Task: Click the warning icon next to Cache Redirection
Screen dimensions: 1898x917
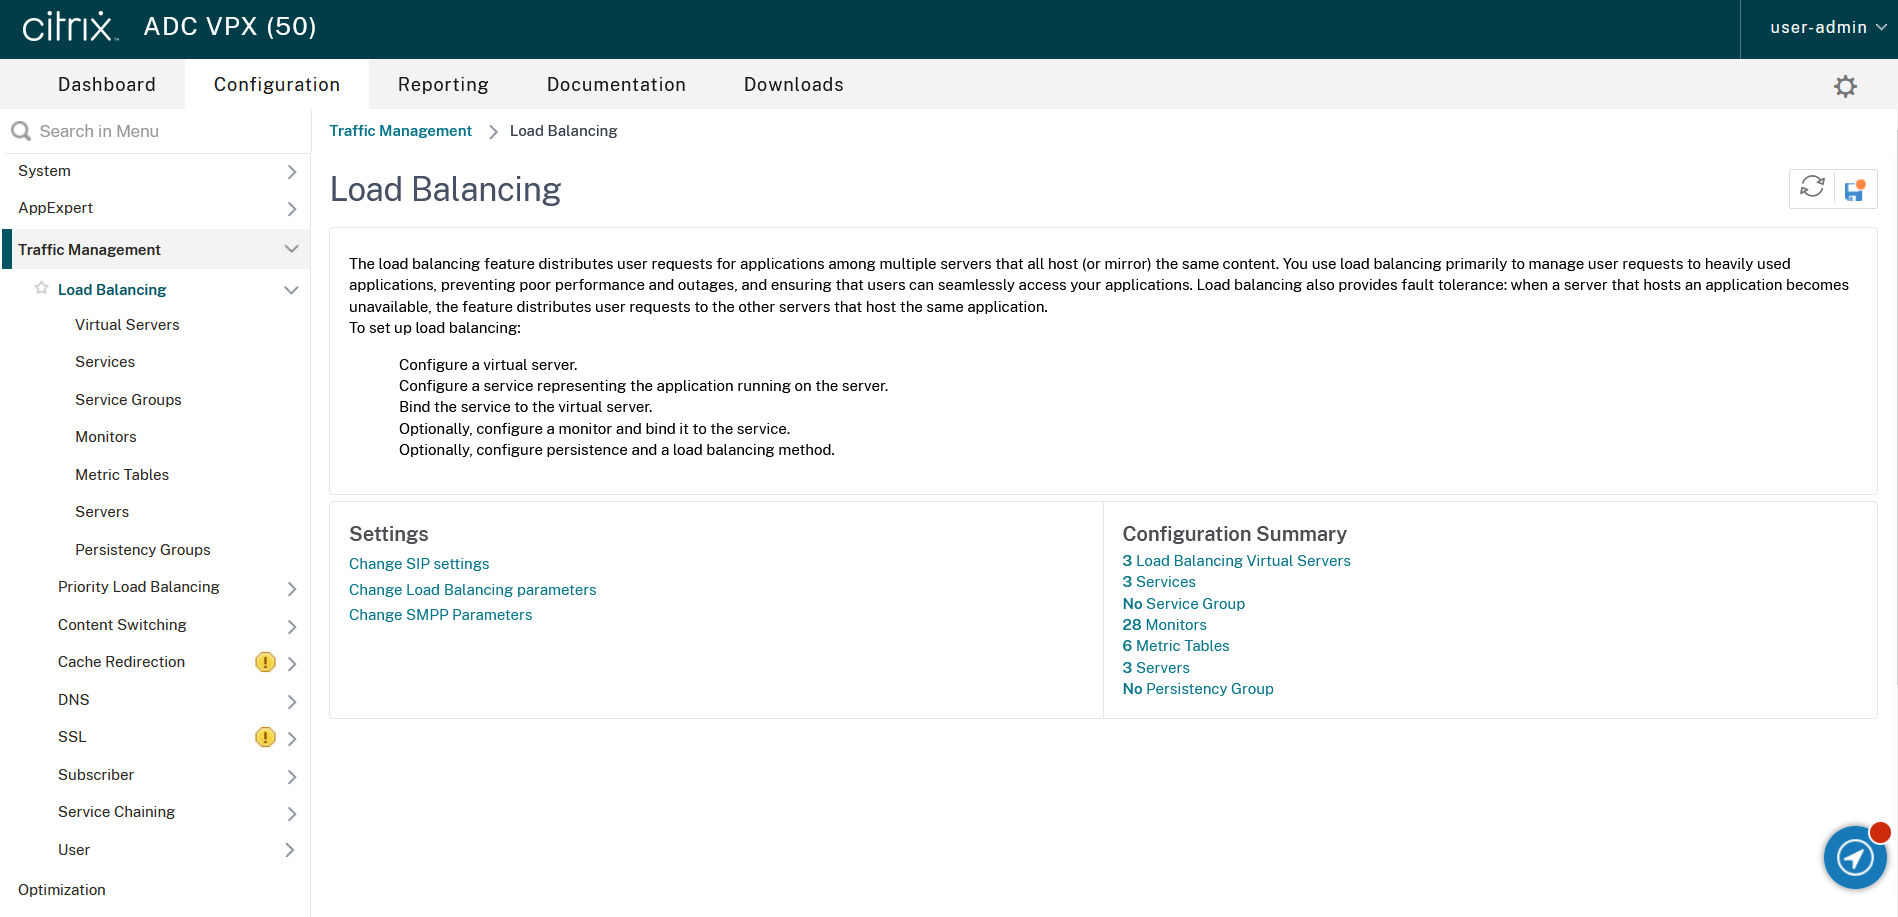Action: [265, 662]
